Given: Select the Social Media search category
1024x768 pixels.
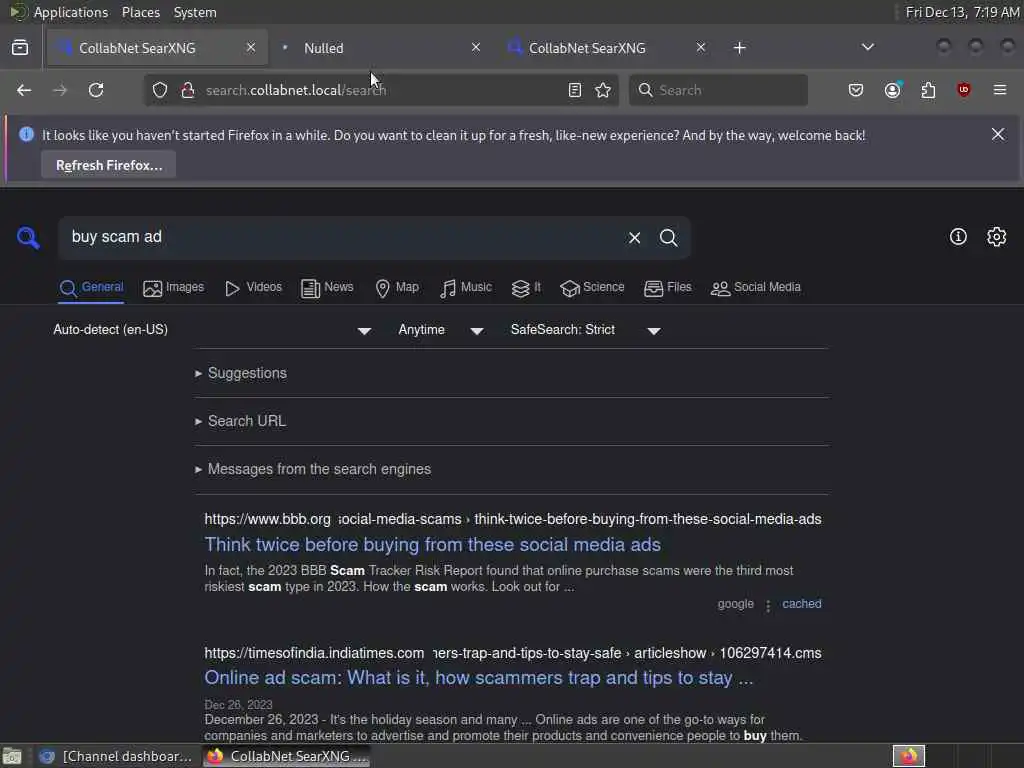Looking at the screenshot, I should 756,287.
